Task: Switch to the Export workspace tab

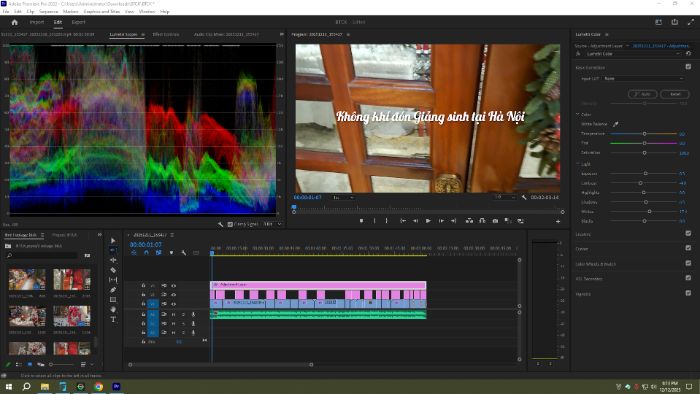Action: click(78, 22)
